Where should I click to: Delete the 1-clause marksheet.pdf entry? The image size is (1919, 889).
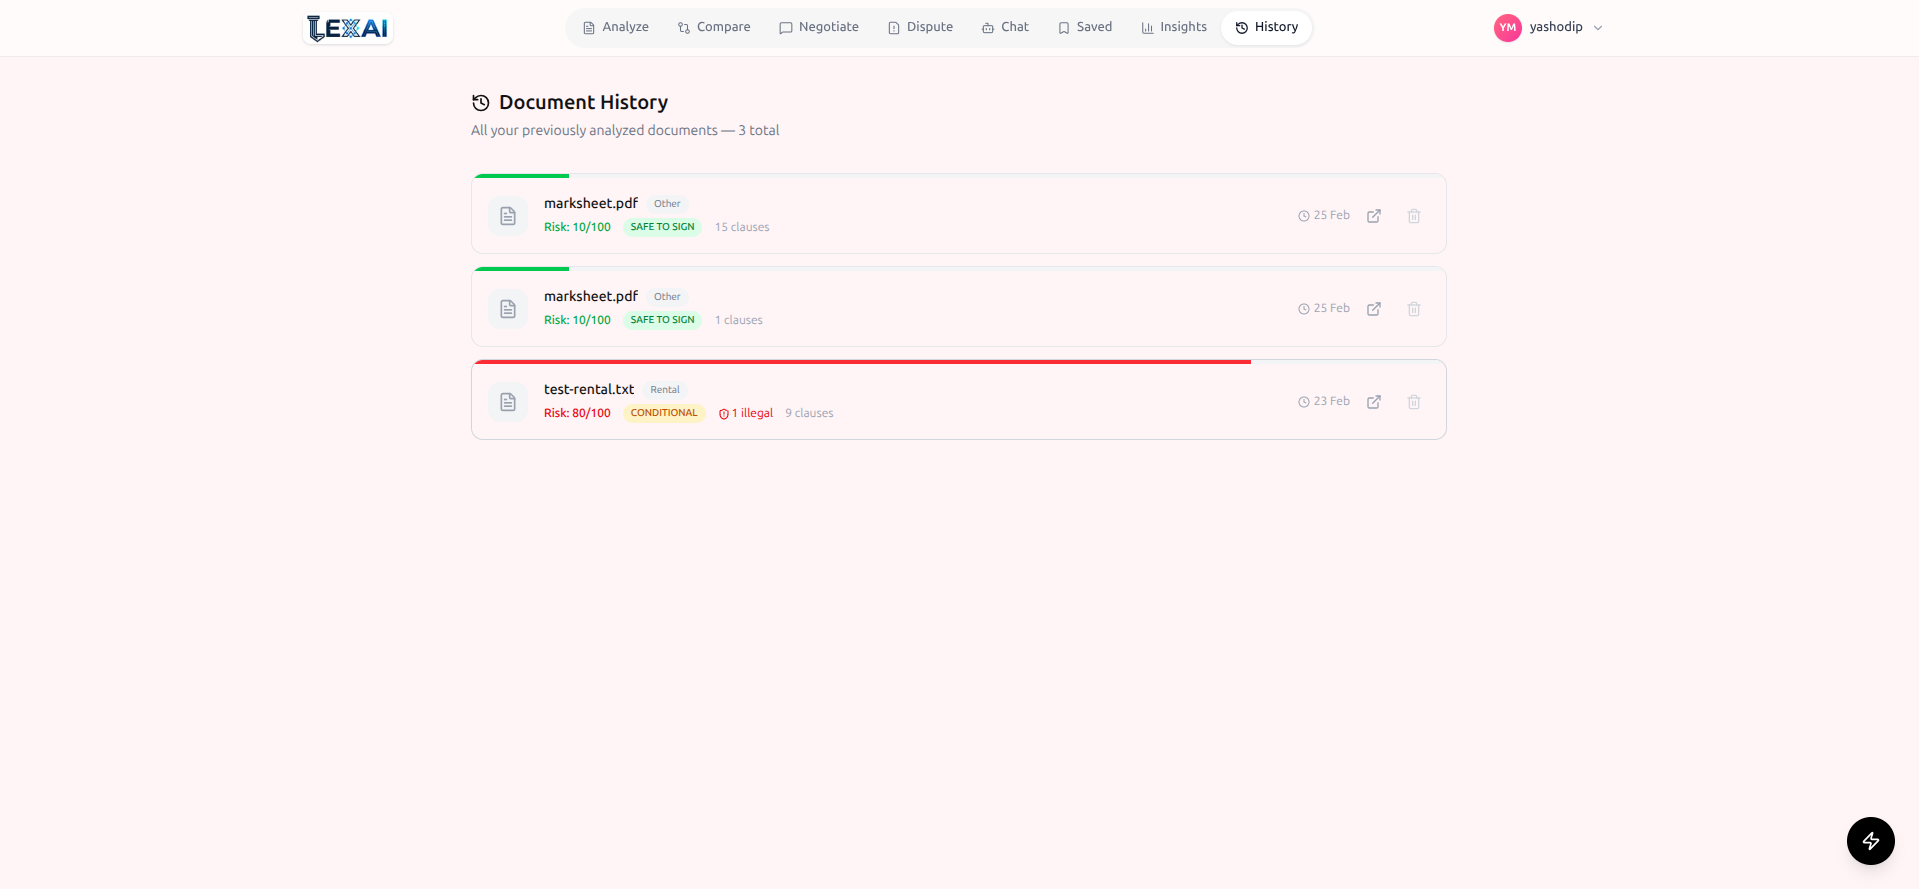click(x=1414, y=309)
